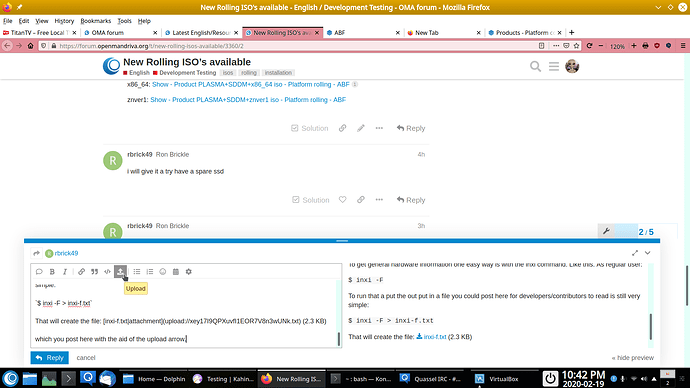Mark rbrick49's post as Solution
Viewport: 690px width, 388px height.
click(311, 200)
